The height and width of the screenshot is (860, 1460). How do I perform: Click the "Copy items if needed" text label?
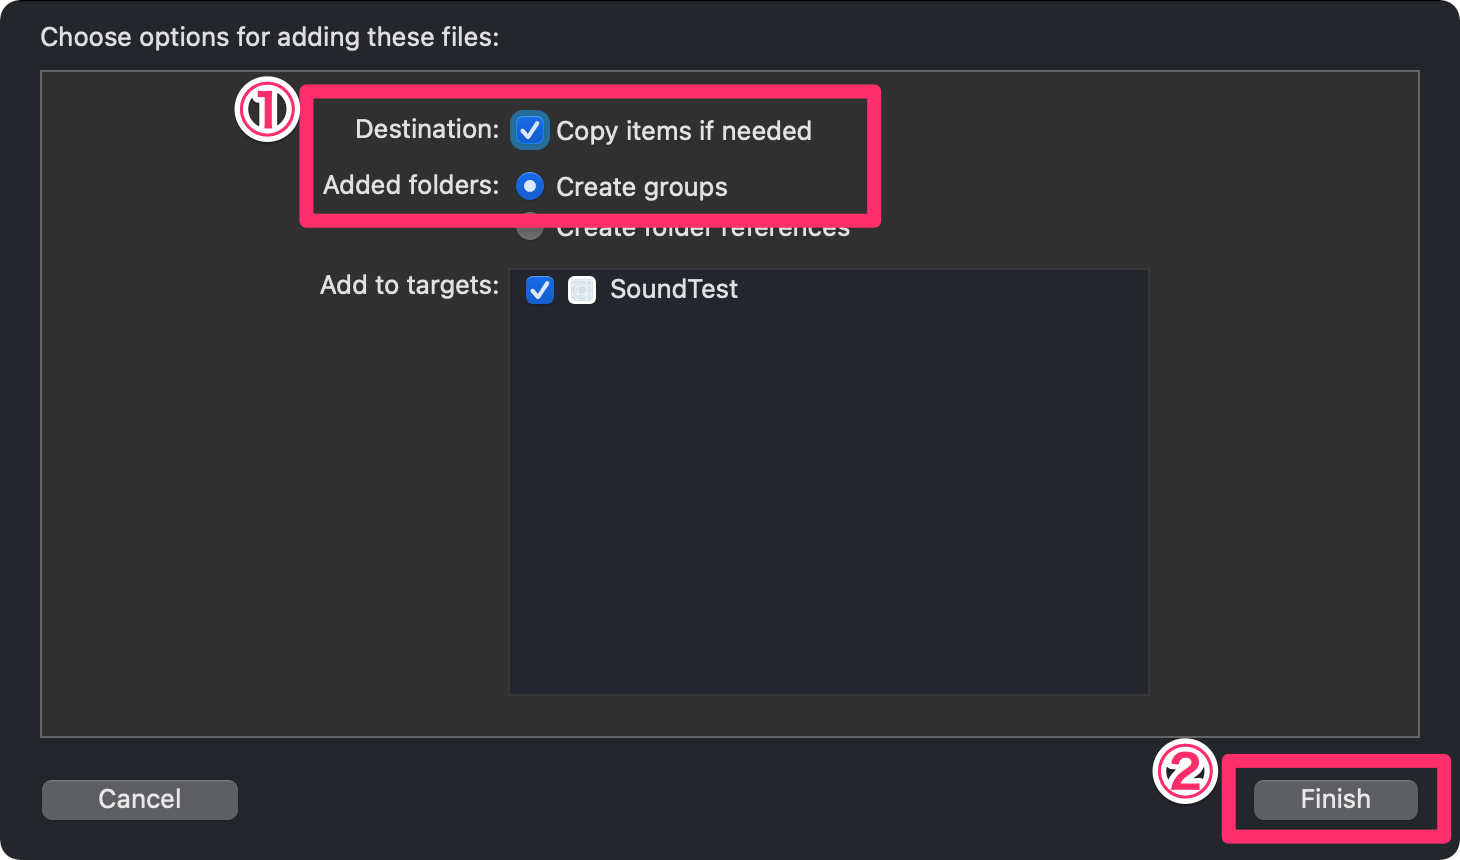[x=684, y=131]
